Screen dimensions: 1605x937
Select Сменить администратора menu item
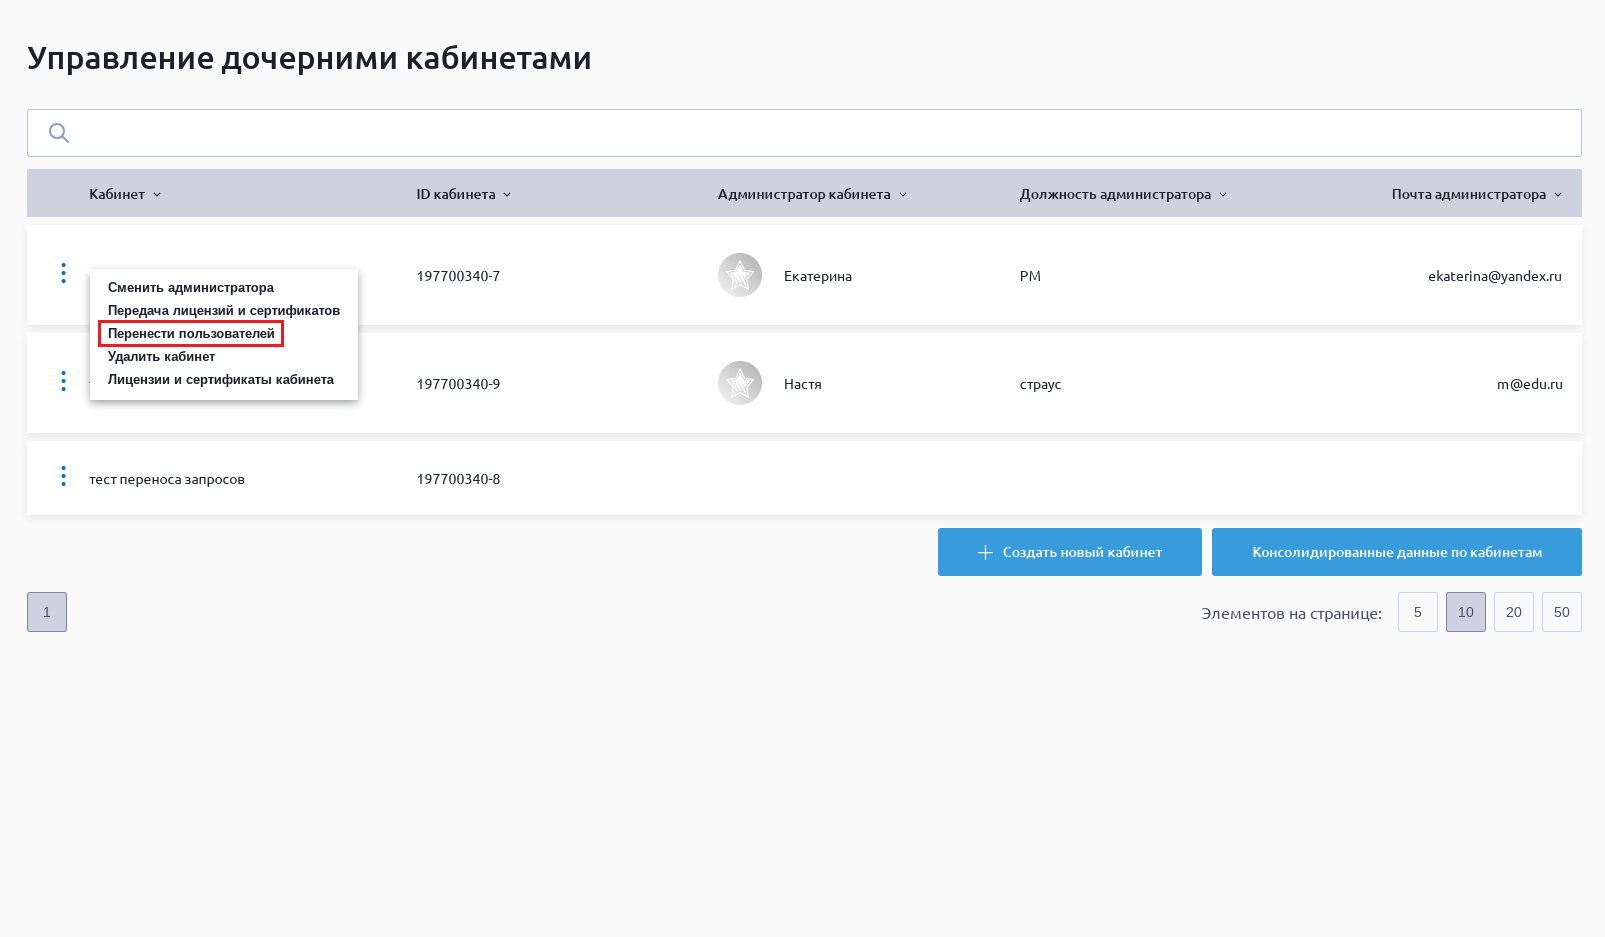(190, 287)
